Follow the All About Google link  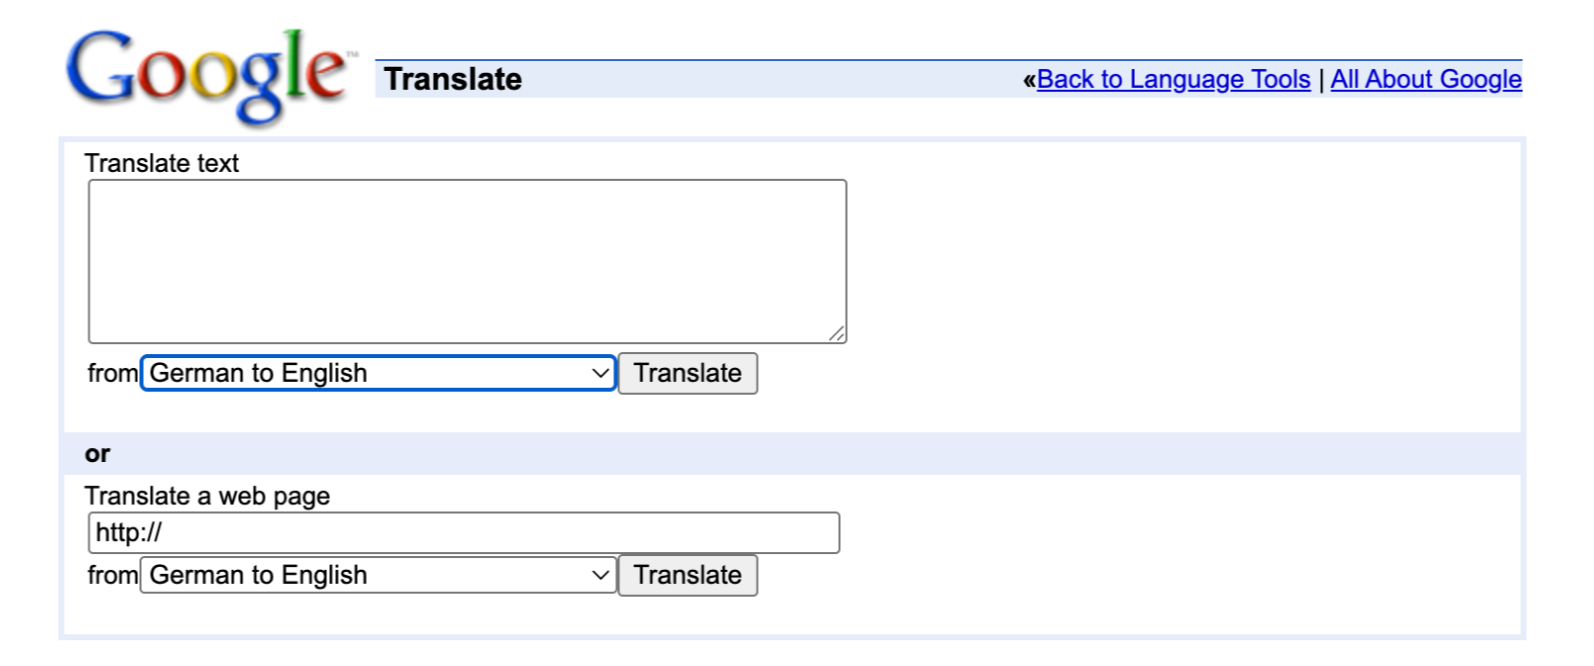pyautogui.click(x=1426, y=79)
